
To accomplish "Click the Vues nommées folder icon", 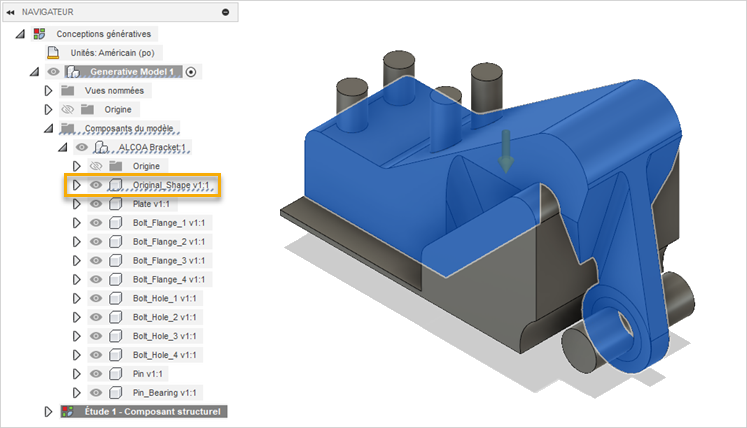I will [x=68, y=91].
